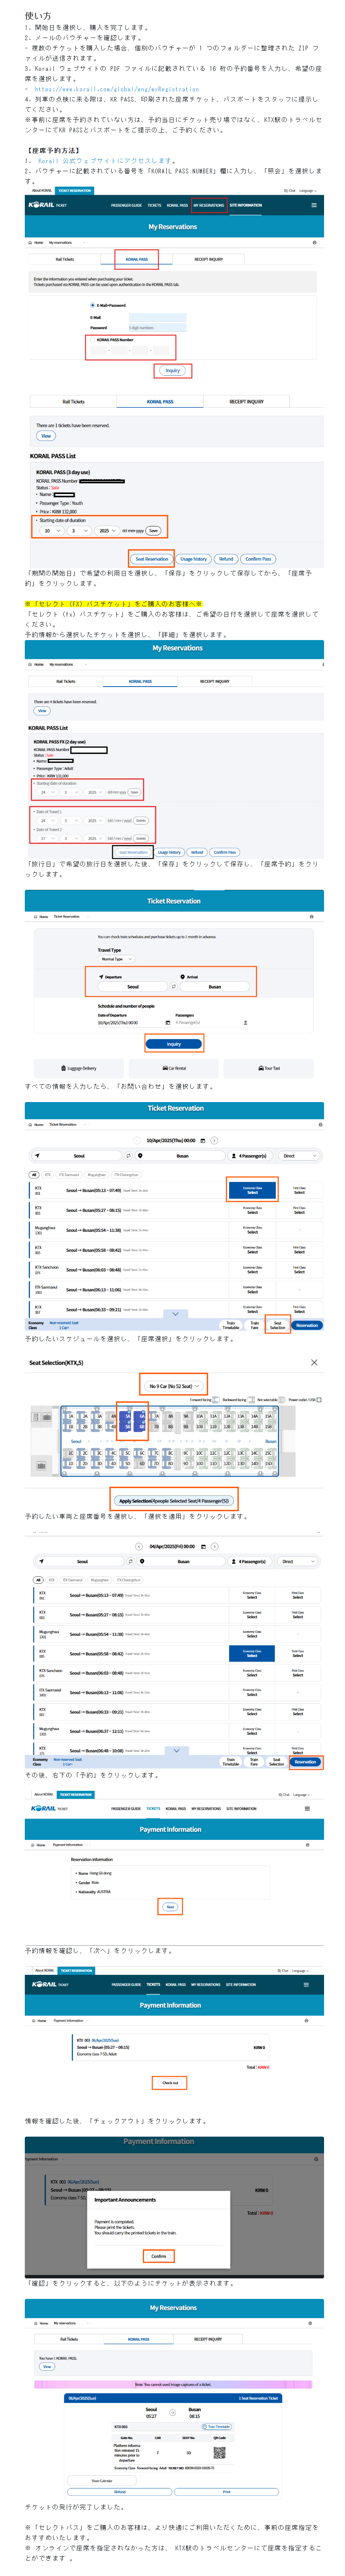
Task: Go to next day arrow beside 10/Apr/2025(Thu)
Action: coord(214,1141)
